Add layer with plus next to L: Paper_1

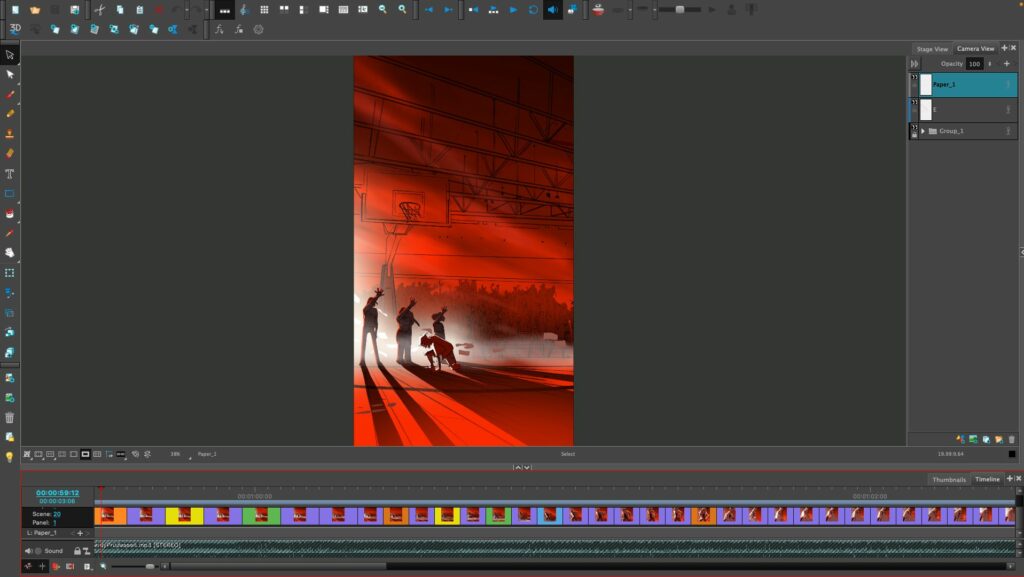[80, 533]
